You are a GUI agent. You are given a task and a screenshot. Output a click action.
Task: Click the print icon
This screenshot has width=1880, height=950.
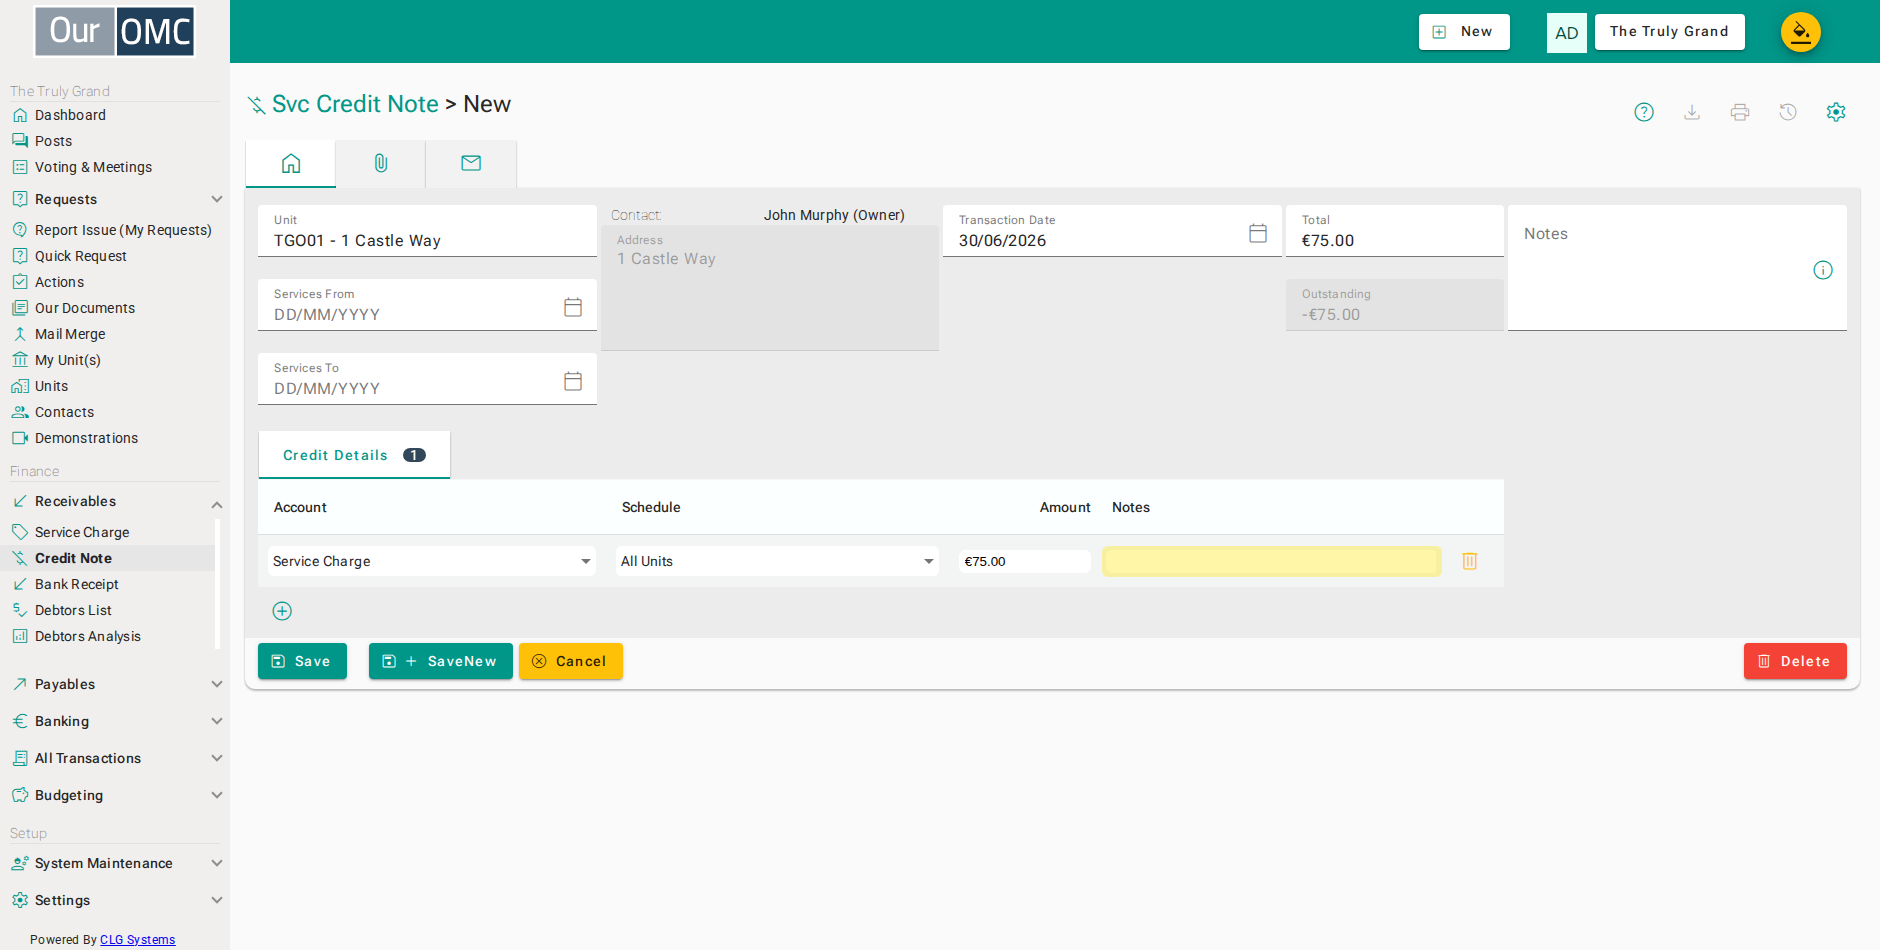coord(1740,112)
